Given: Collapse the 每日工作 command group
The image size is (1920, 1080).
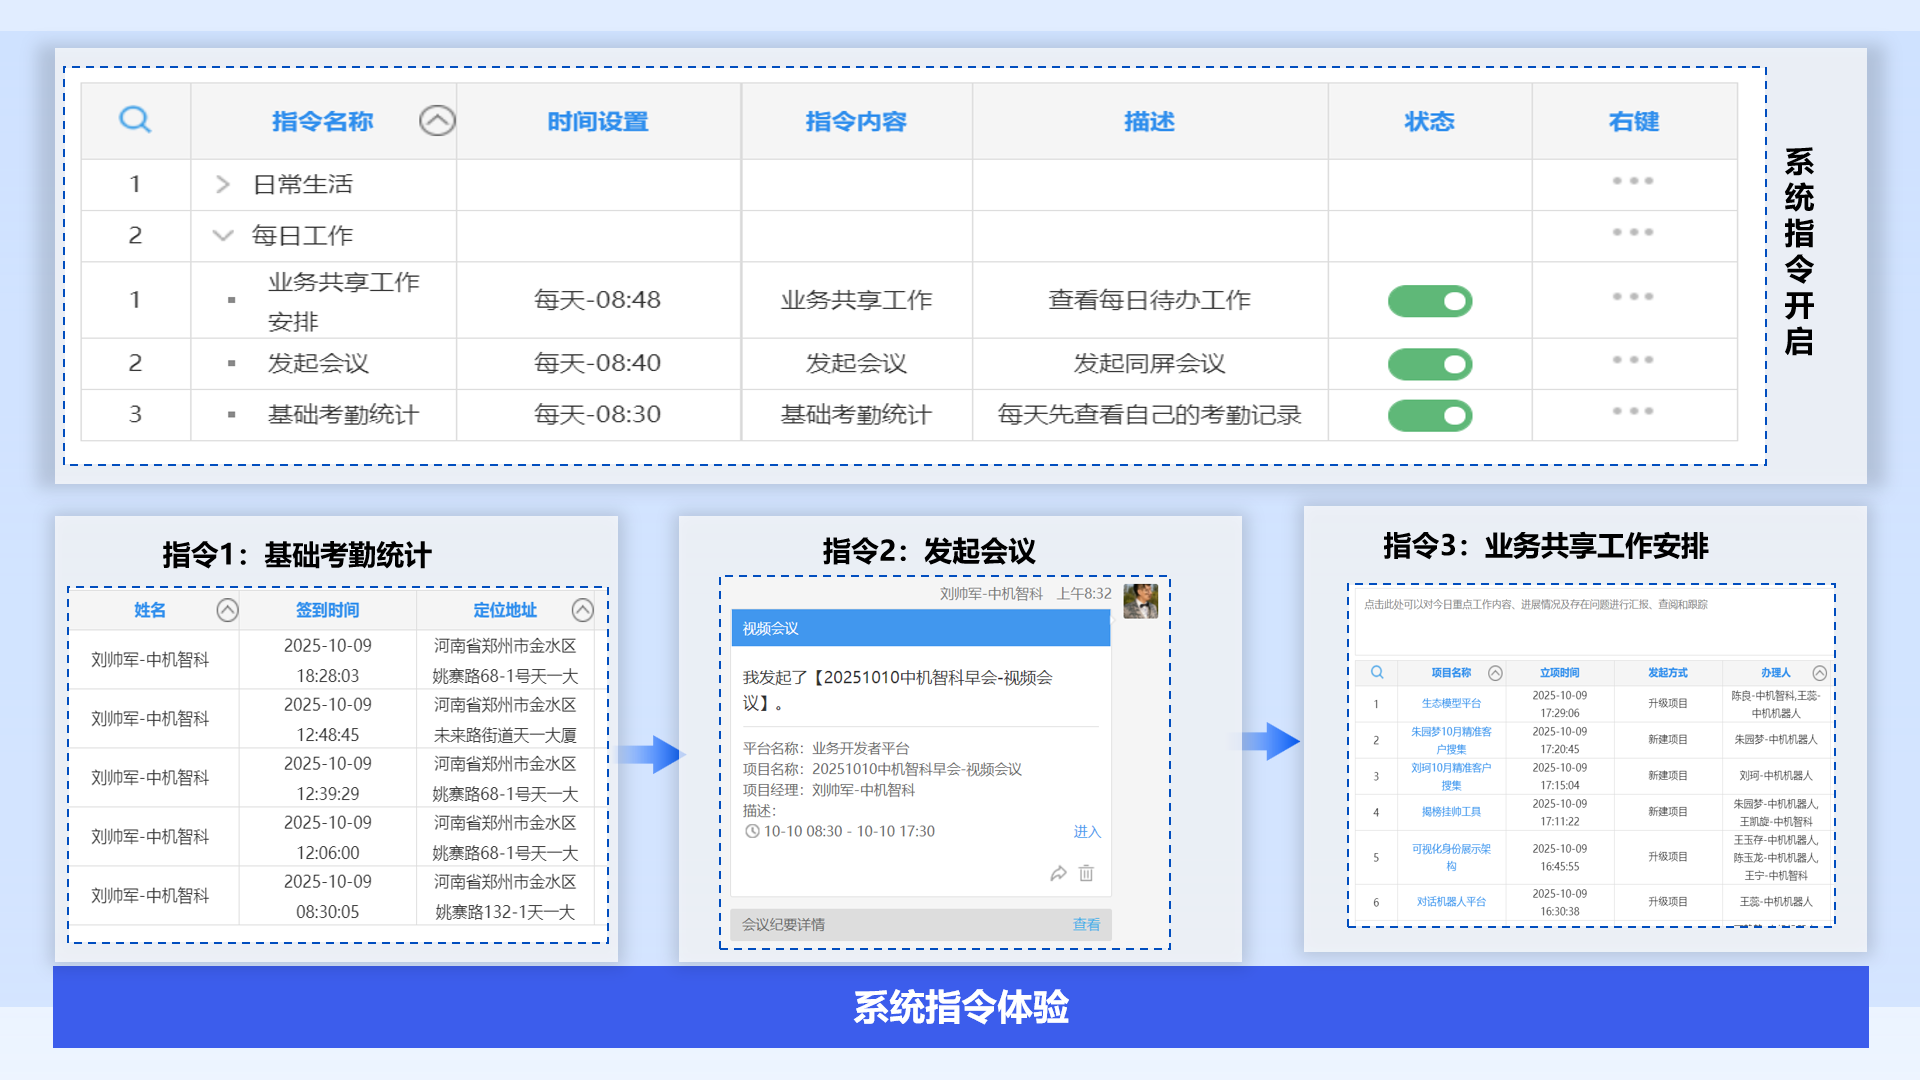Looking at the screenshot, I should pos(223,236).
